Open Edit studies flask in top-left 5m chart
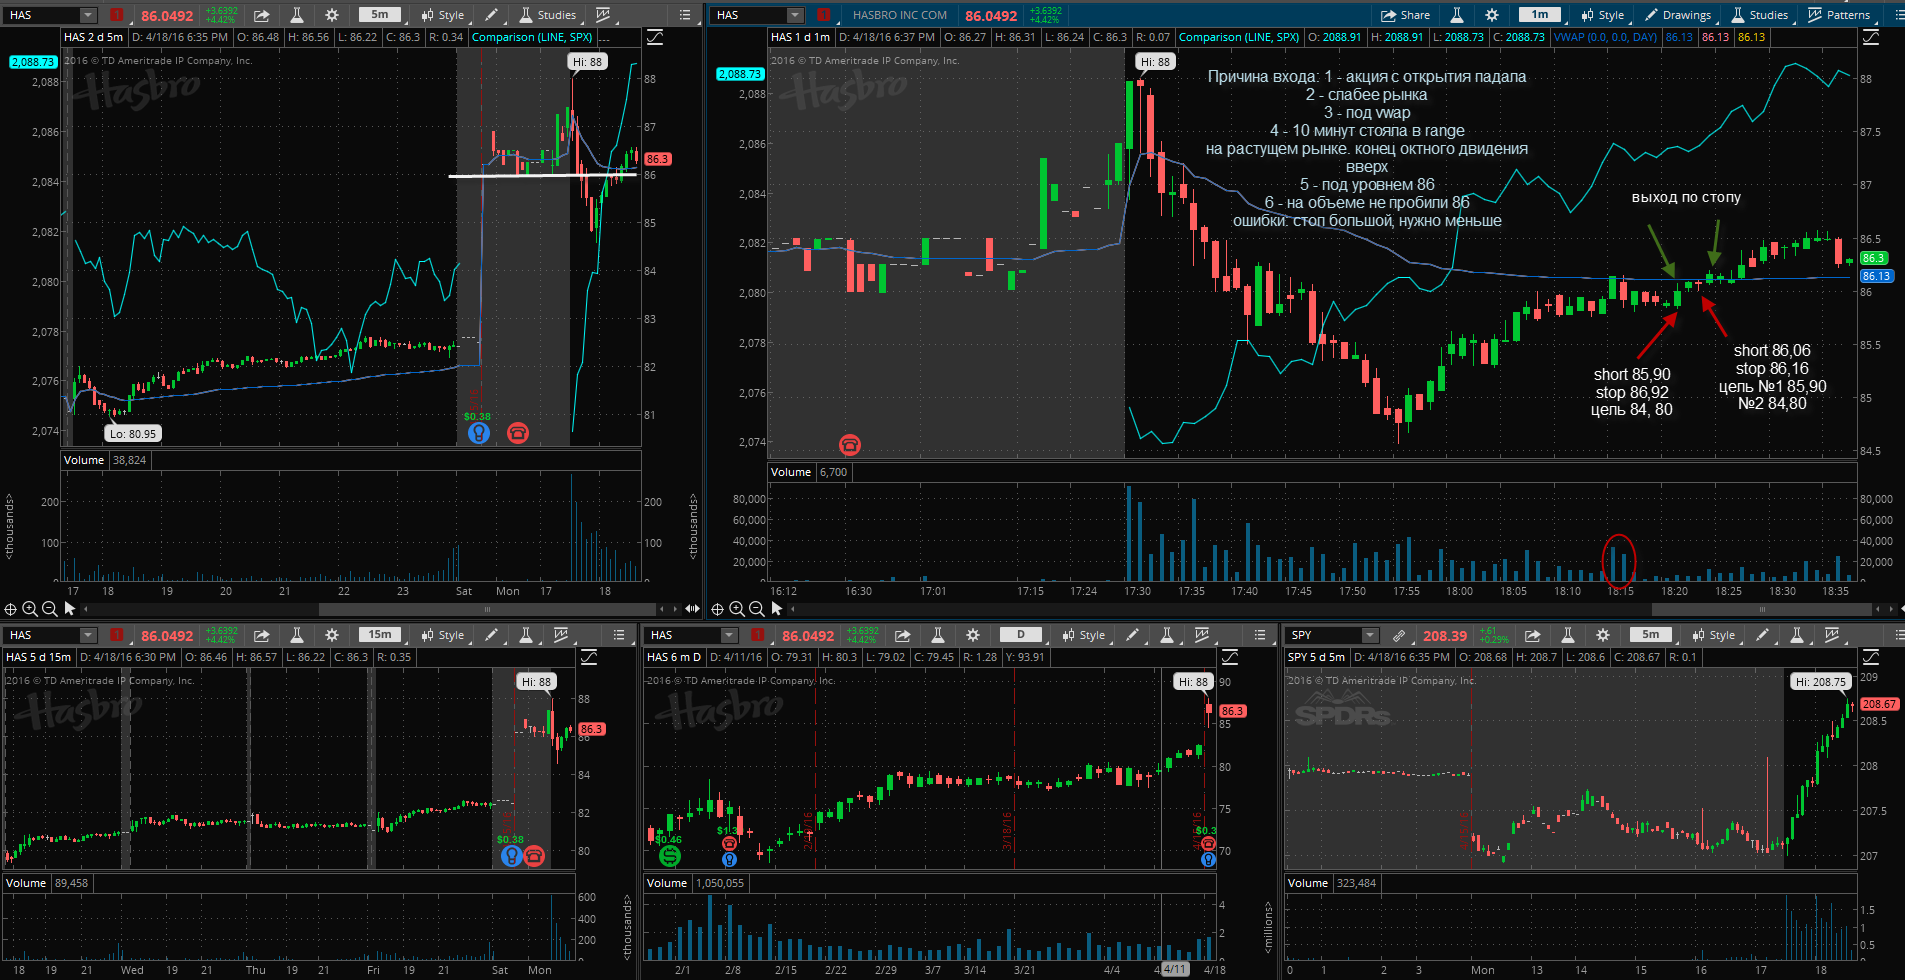Viewport: 1905px width, 980px height. (x=297, y=15)
